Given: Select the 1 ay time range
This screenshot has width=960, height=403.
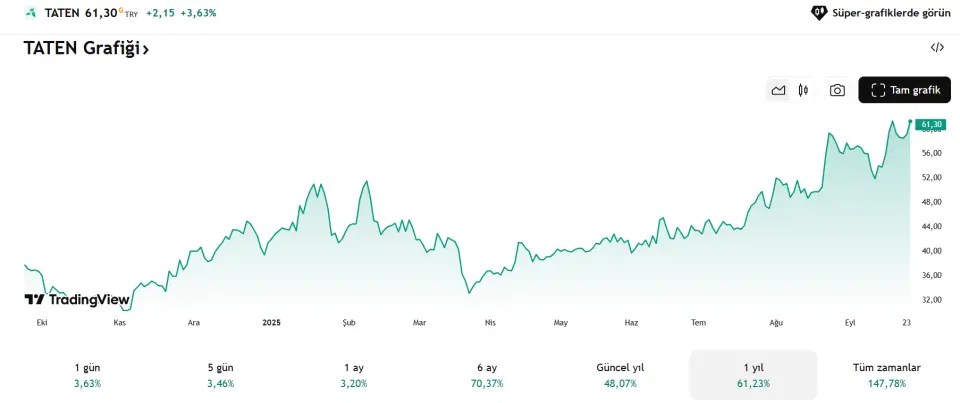Looking at the screenshot, I should 353,375.
